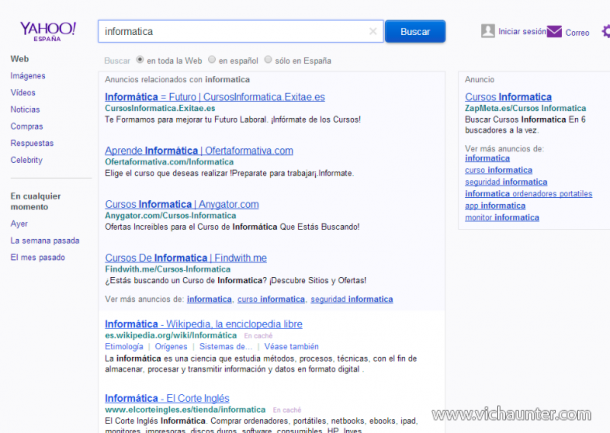Switch to Noticias results
Viewport: 610px width, 433px height.
tap(25, 109)
